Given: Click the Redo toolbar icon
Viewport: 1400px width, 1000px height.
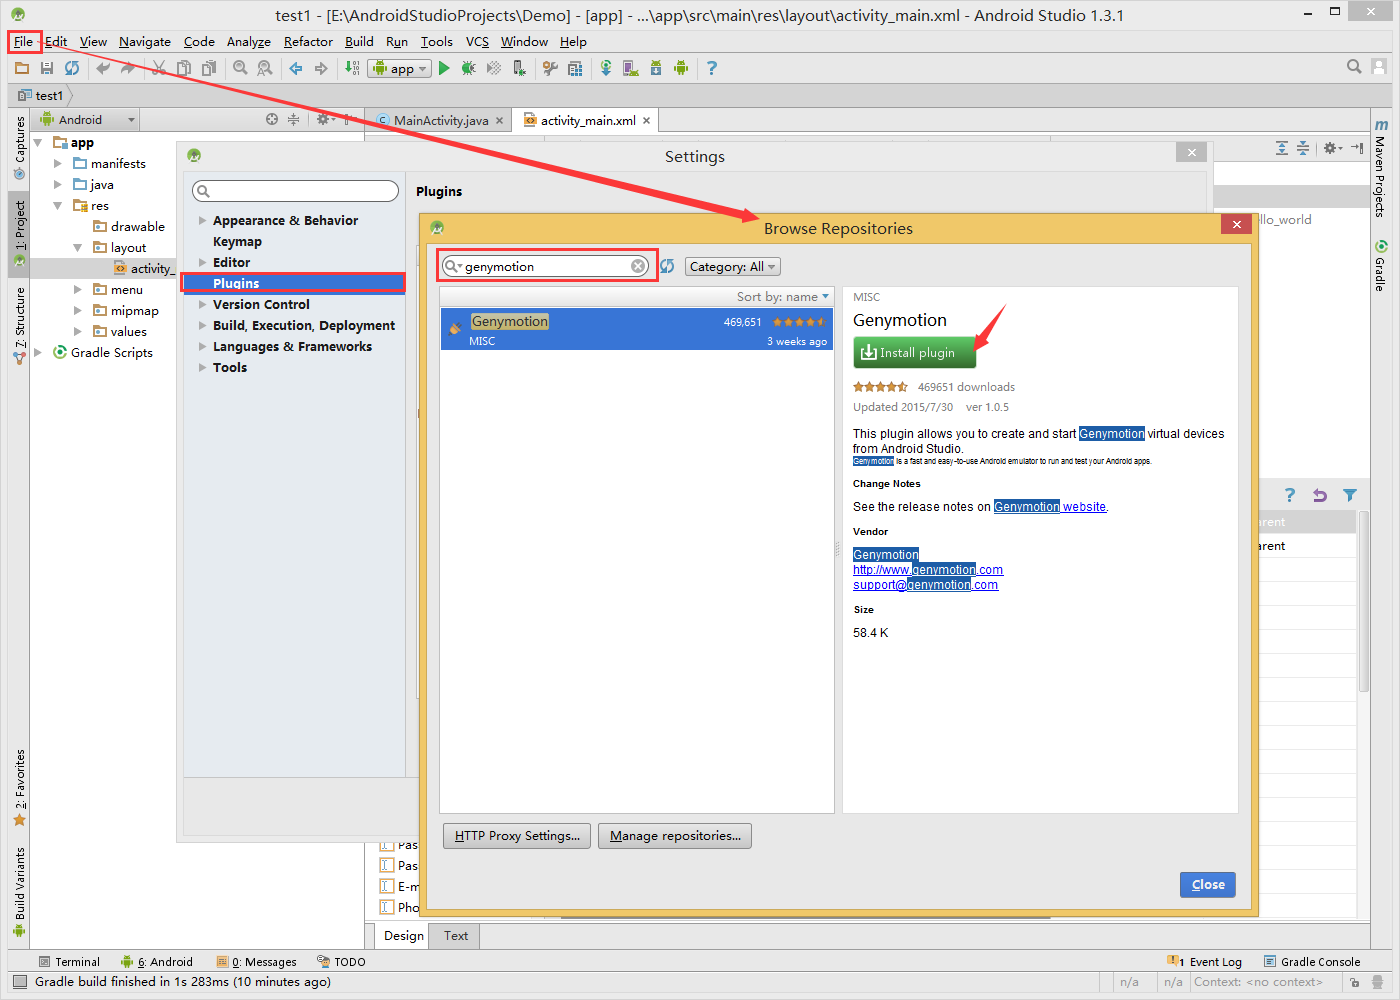Looking at the screenshot, I should pyautogui.click(x=128, y=68).
